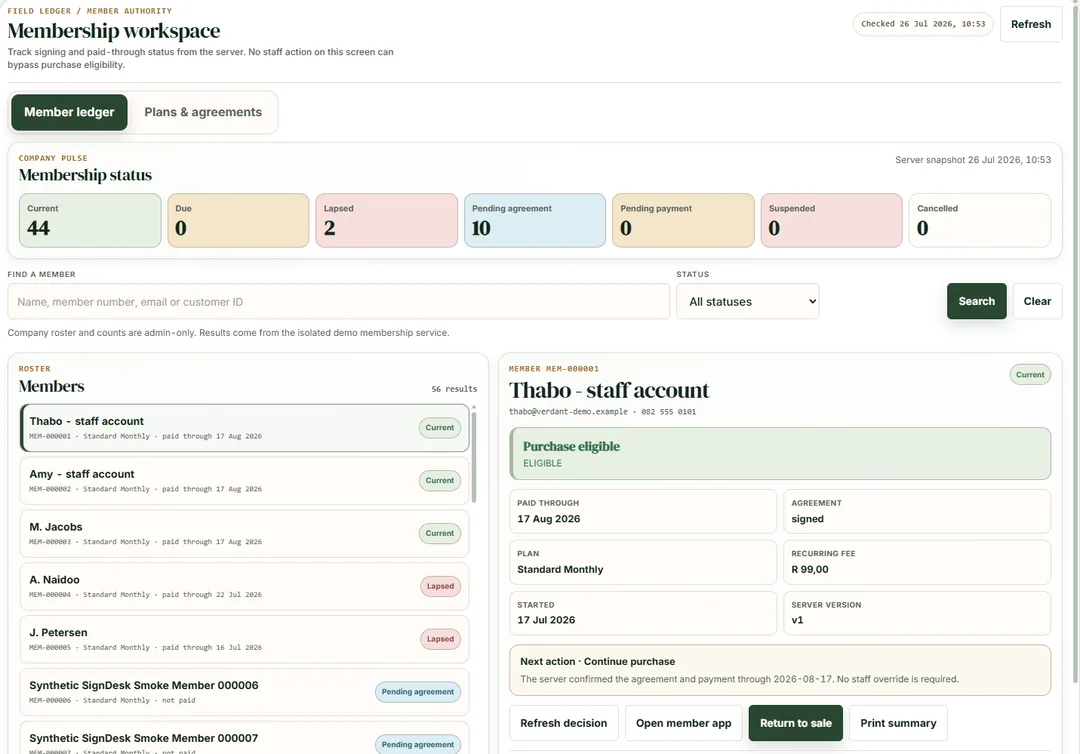The width and height of the screenshot is (1080, 754).
Task: Select the Cancelled status card
Action: [980, 220]
